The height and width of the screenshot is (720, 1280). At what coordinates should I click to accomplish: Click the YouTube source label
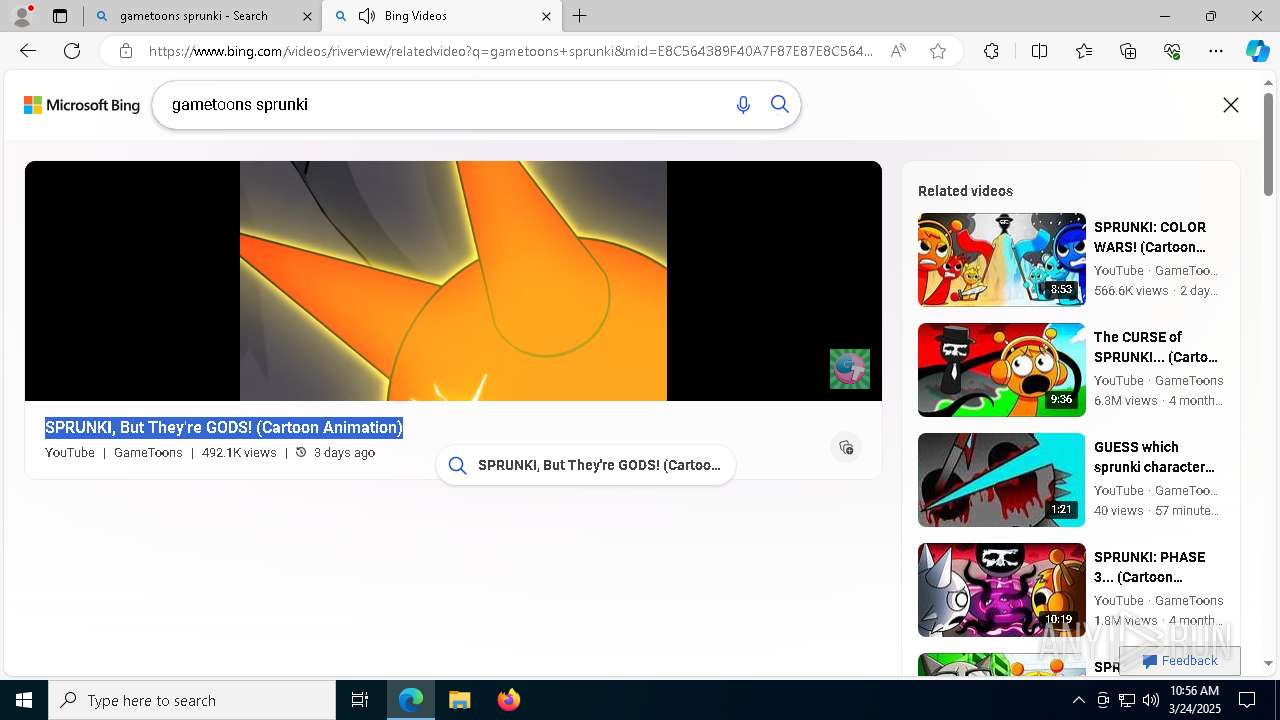click(x=70, y=453)
